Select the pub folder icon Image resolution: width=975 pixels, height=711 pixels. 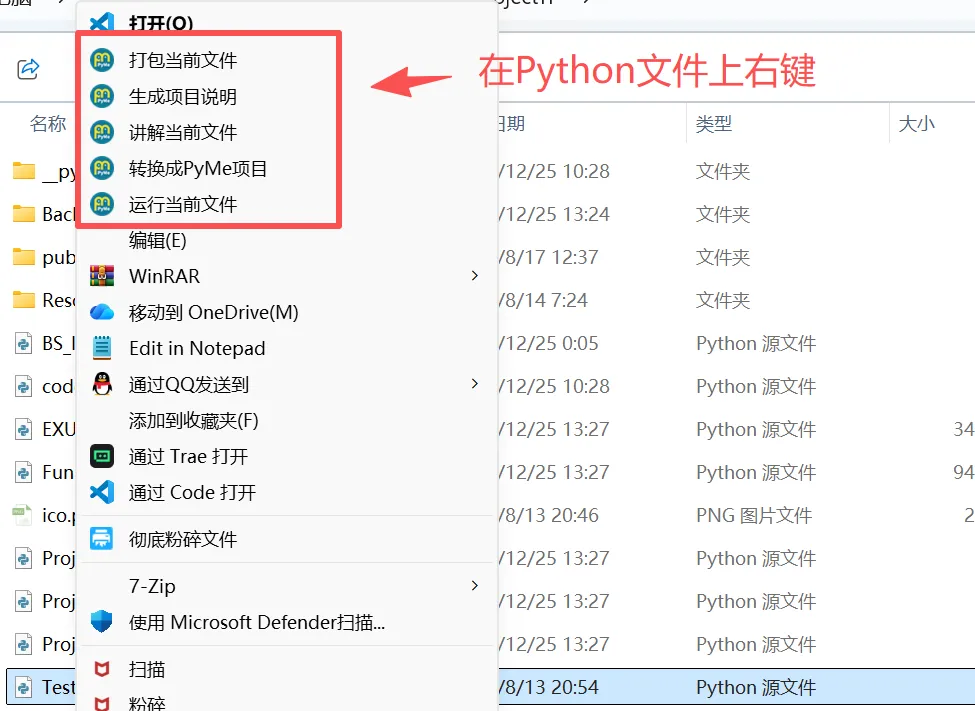[x=24, y=256]
